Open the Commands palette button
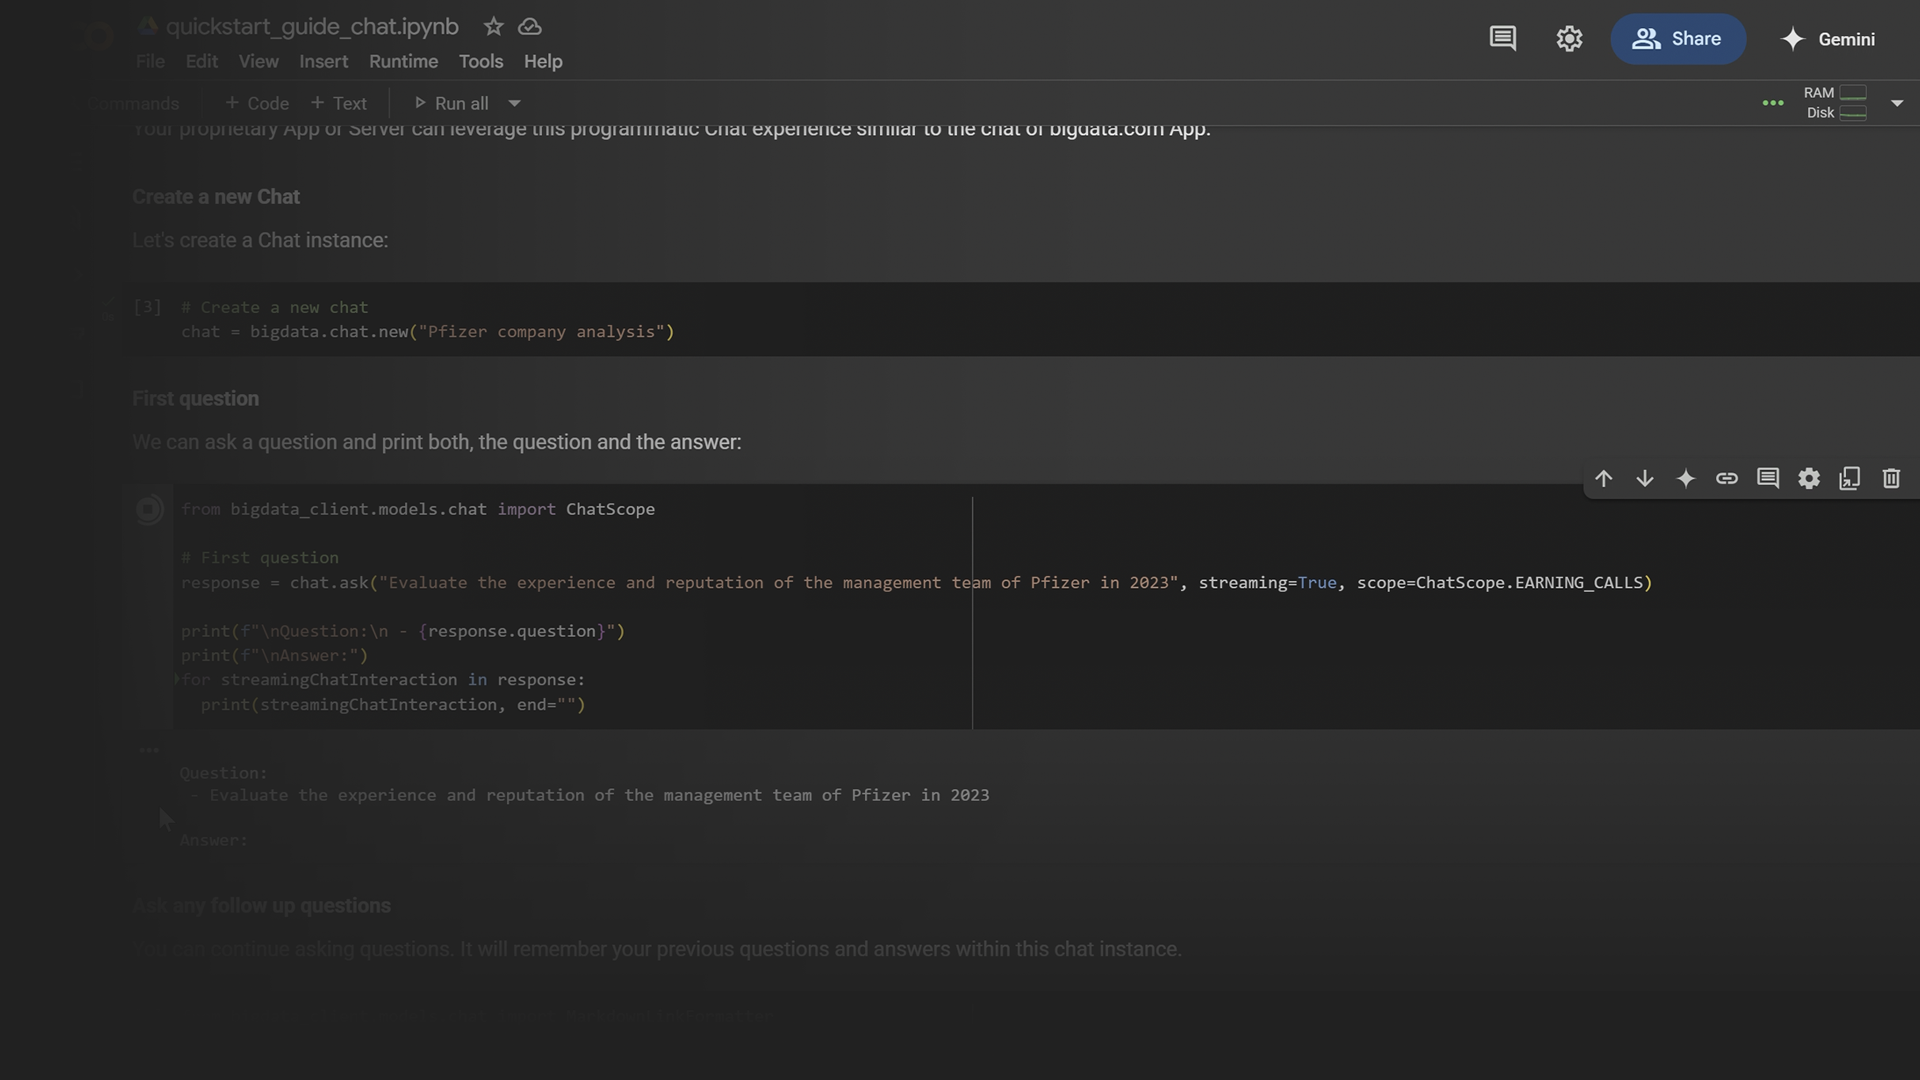This screenshot has width=1920, height=1080. pyautogui.click(x=132, y=103)
